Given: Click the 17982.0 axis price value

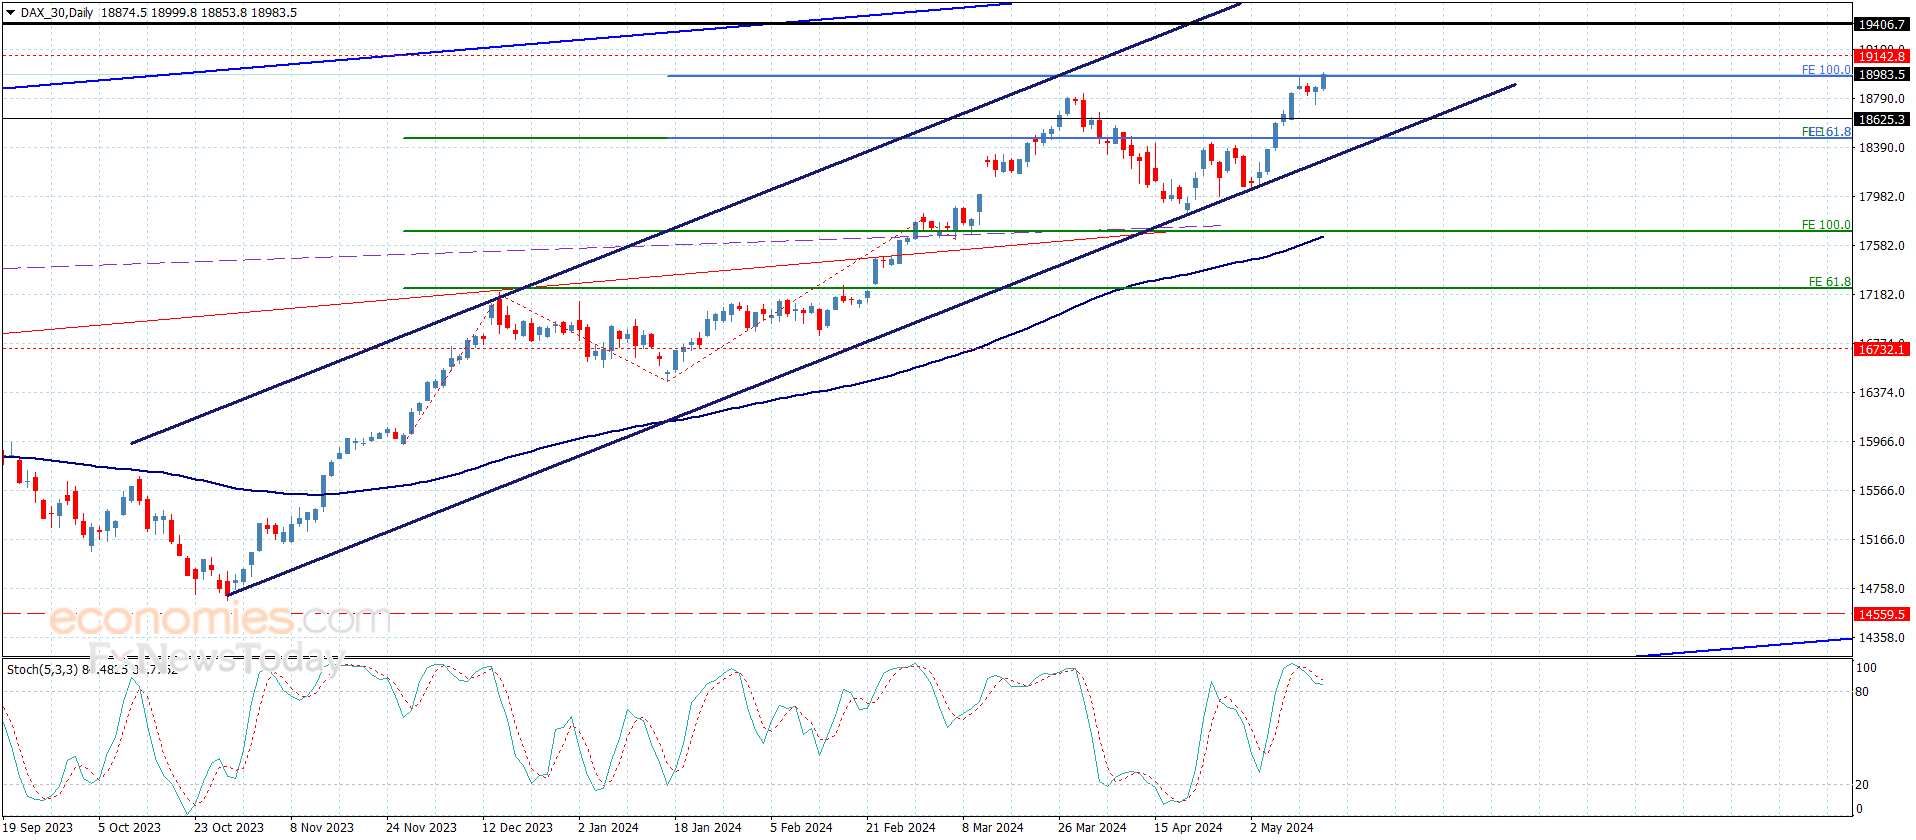Looking at the screenshot, I should 1881,197.
